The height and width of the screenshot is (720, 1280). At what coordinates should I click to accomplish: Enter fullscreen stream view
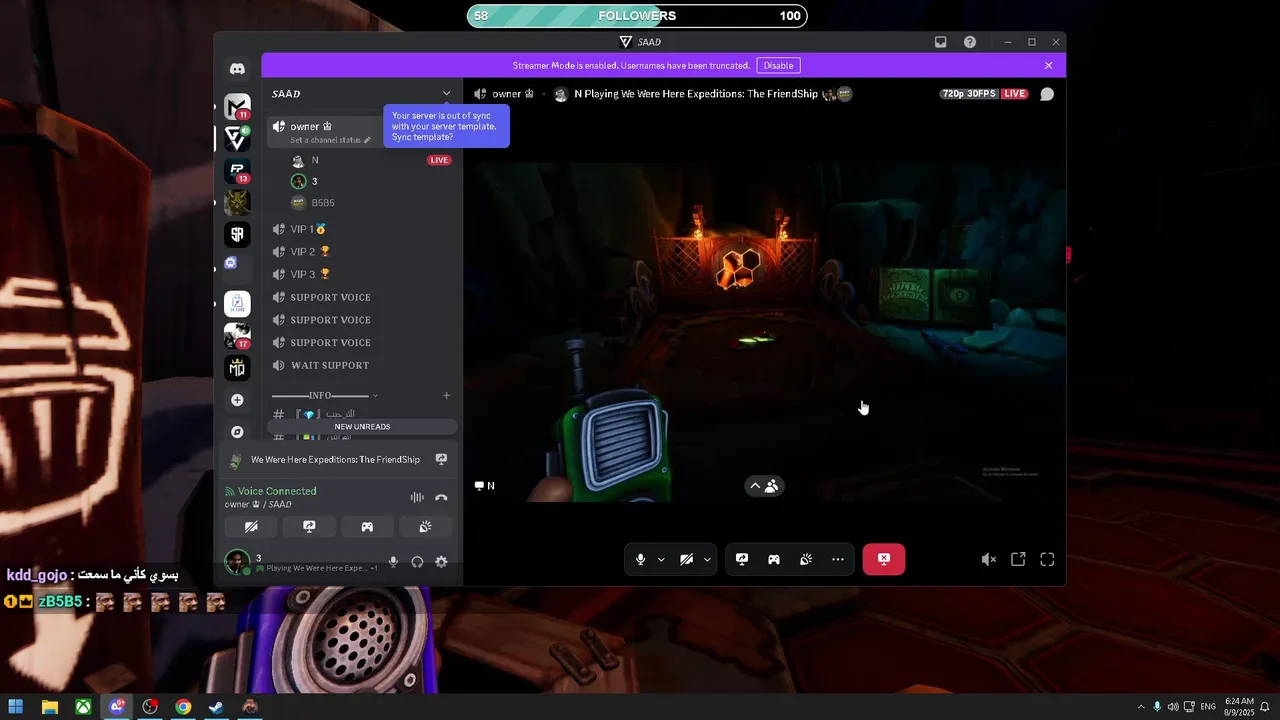[x=1047, y=560]
